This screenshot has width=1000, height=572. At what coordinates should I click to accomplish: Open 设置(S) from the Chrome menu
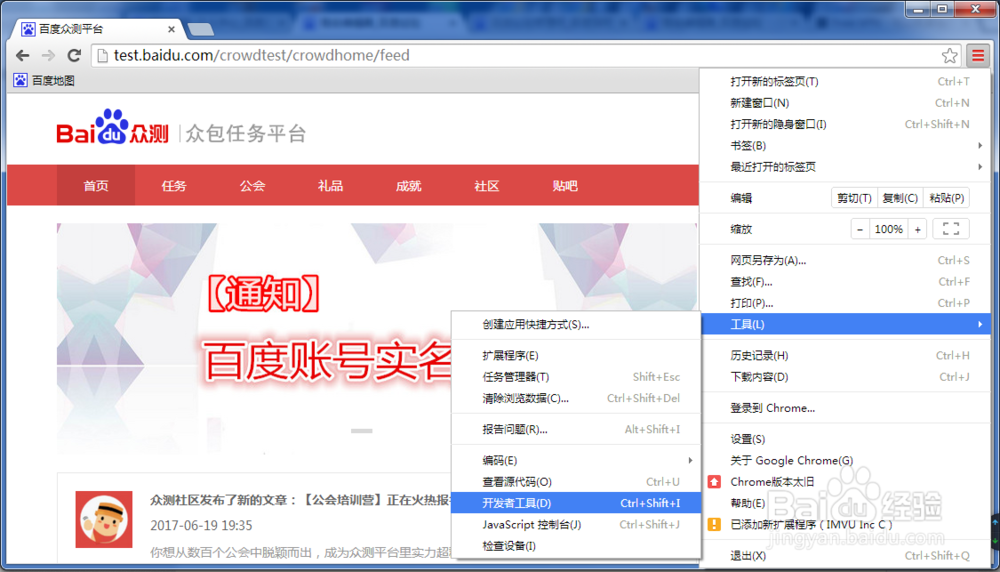[x=845, y=439]
